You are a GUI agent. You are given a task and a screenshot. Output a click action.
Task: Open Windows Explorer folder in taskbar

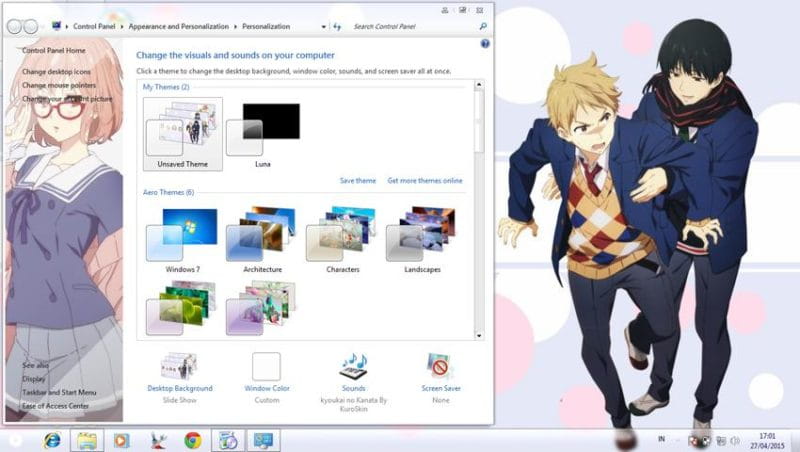[x=87, y=440]
